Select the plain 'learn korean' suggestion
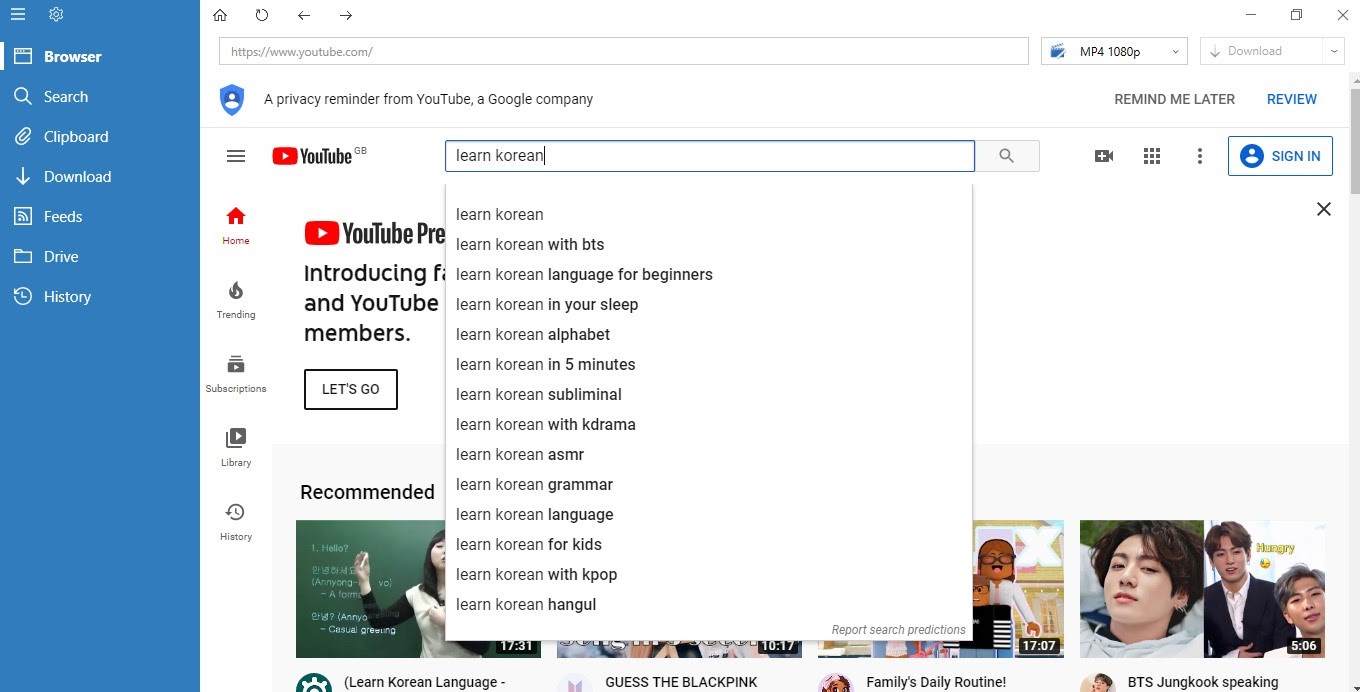The height and width of the screenshot is (692, 1360). [709, 214]
